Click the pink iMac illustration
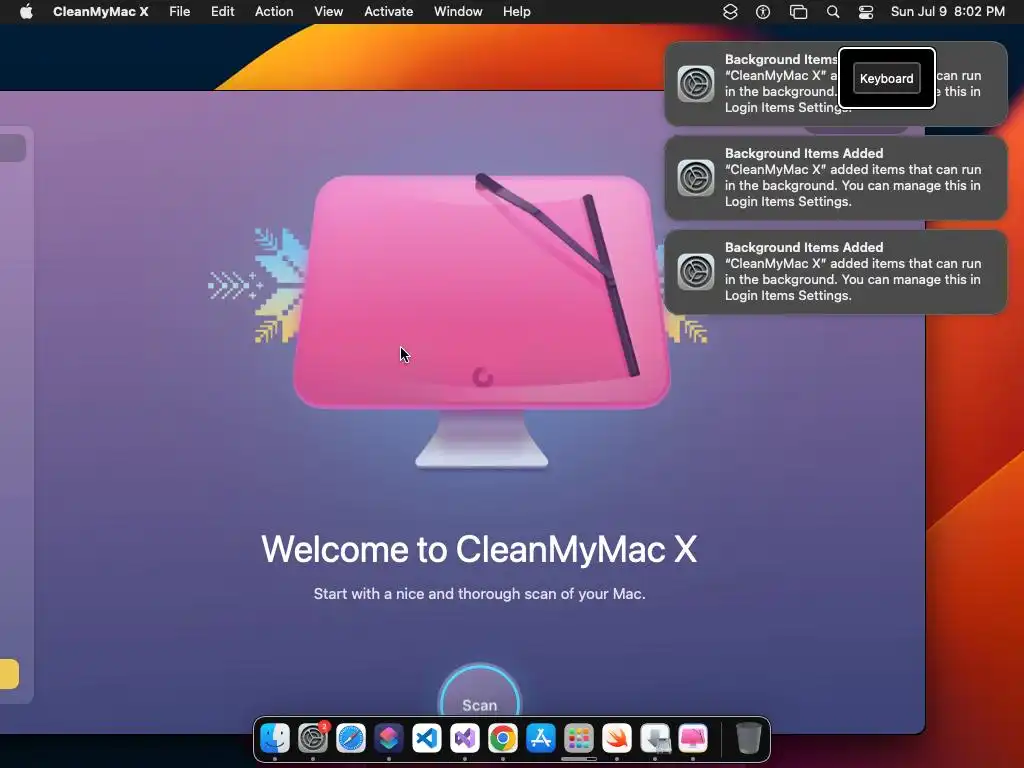1024x768 pixels. click(x=482, y=320)
